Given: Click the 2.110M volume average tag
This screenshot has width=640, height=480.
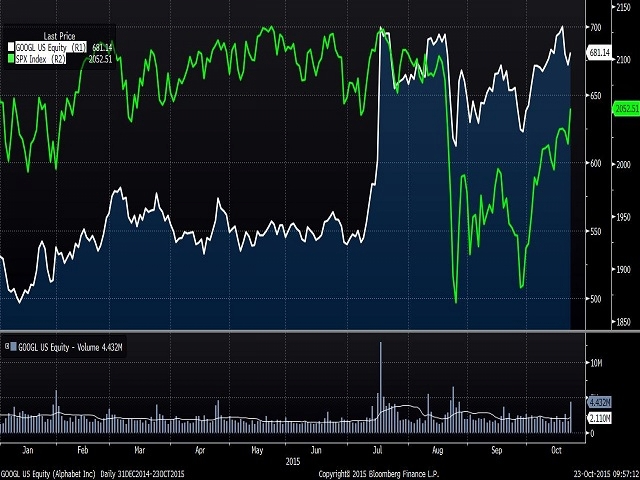Looking at the screenshot, I should 598,417.
